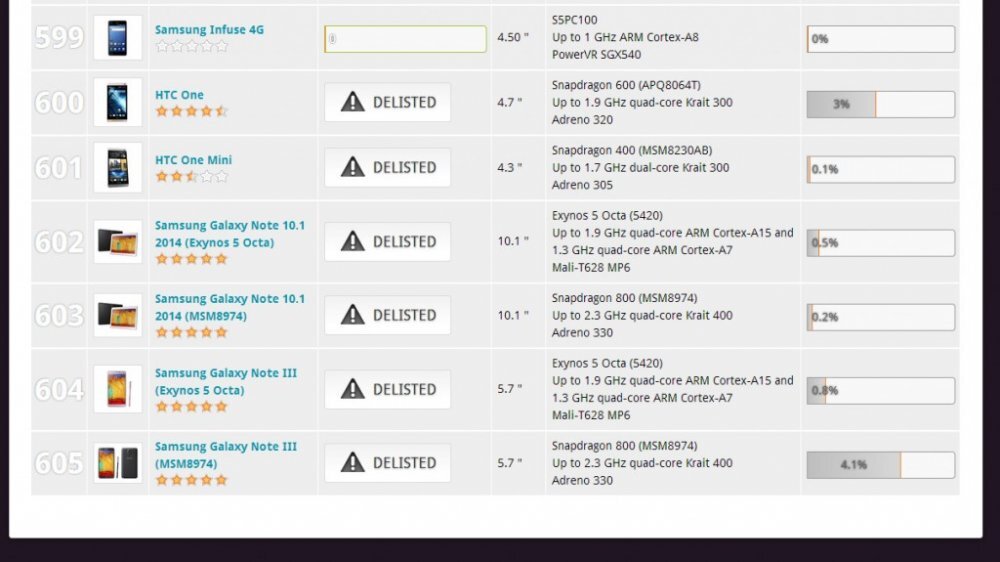Screen dimensions: 1000x562
Task: Open the Samsung Infuse 4G phone thumbnail
Action: click(x=117, y=38)
